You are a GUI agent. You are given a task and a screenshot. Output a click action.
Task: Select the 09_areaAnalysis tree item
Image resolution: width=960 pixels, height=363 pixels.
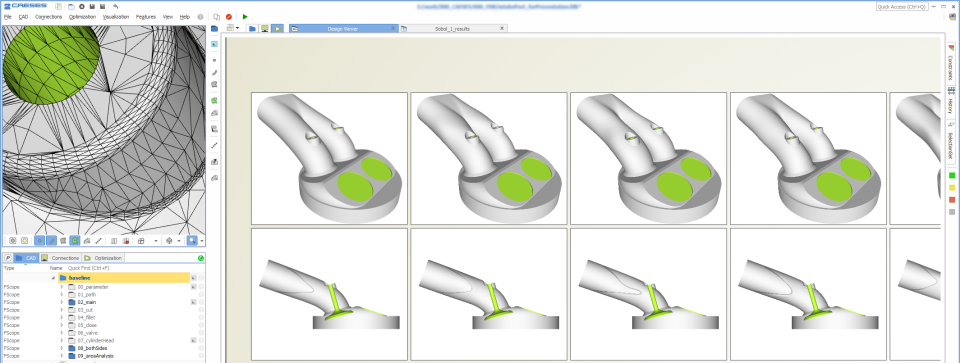coord(96,356)
